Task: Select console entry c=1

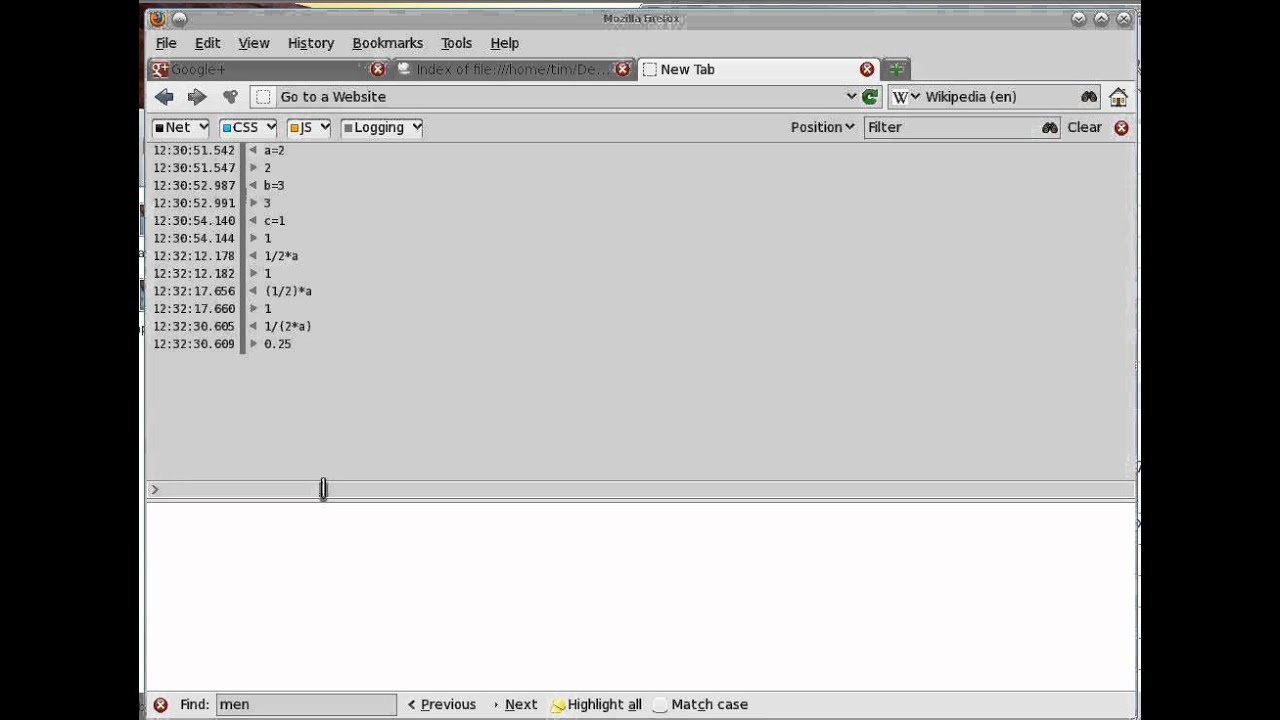Action: click(274, 221)
